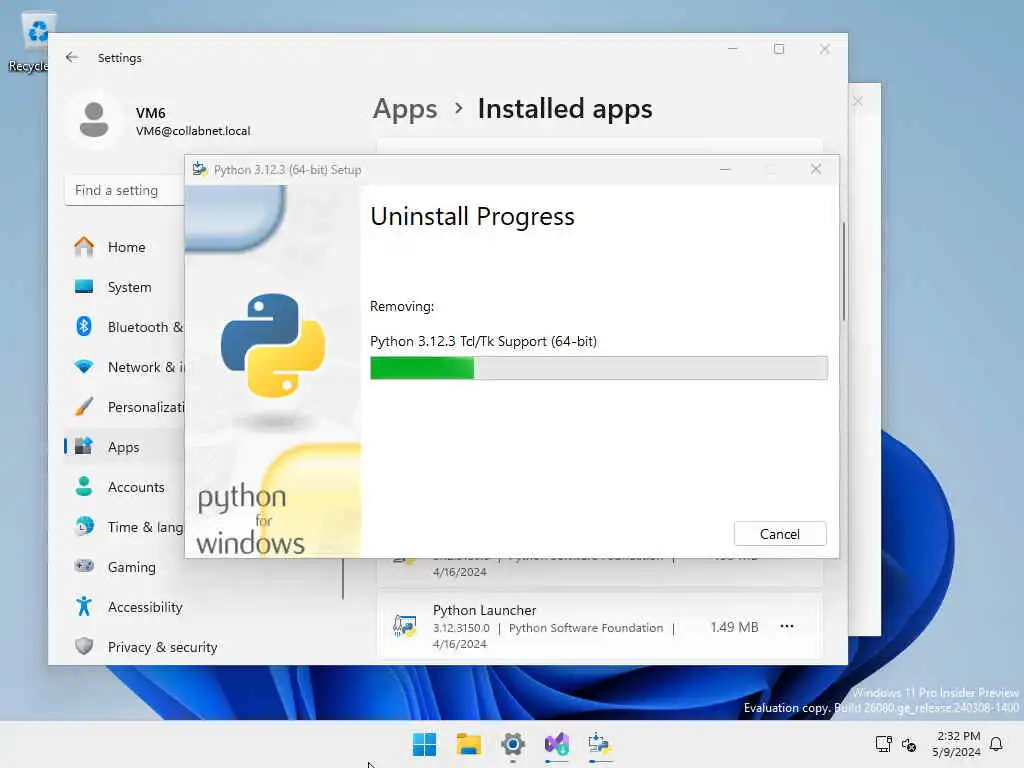Viewport: 1024px width, 768px height.
Task: Switch to Settings gear taskbar icon
Action: 513,744
